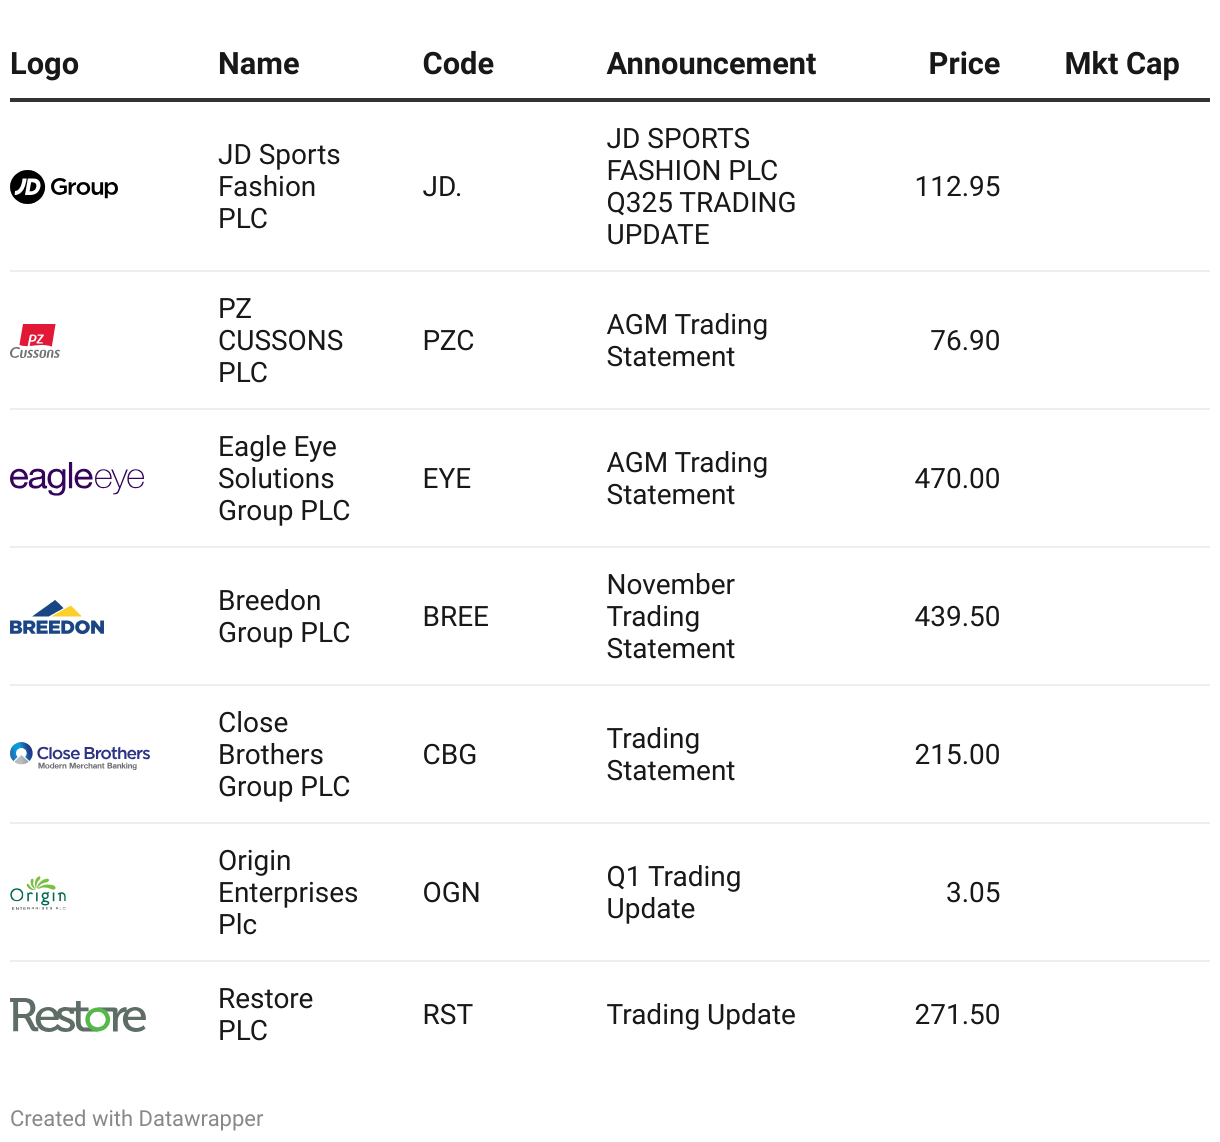Screen dimensions: 1220x1142
Task: Click the PZC ticker code
Action: (x=448, y=341)
